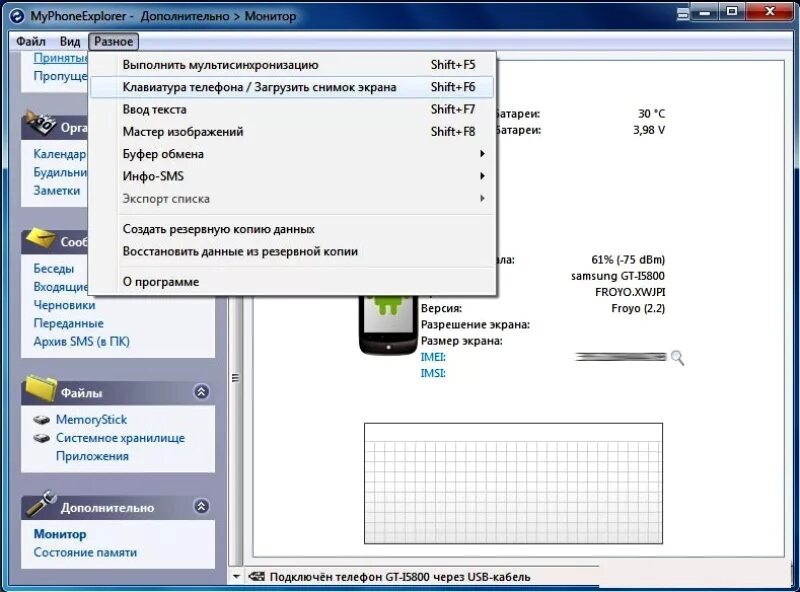800x592 pixels.
Task: Open Переданные messages folder
Action: [x=68, y=324]
